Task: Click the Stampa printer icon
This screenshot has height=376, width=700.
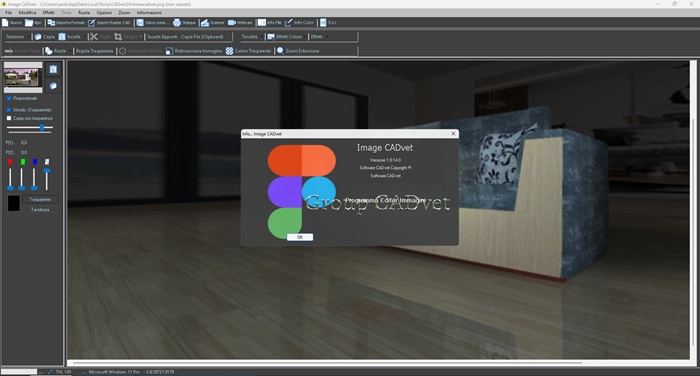Action: (177, 22)
